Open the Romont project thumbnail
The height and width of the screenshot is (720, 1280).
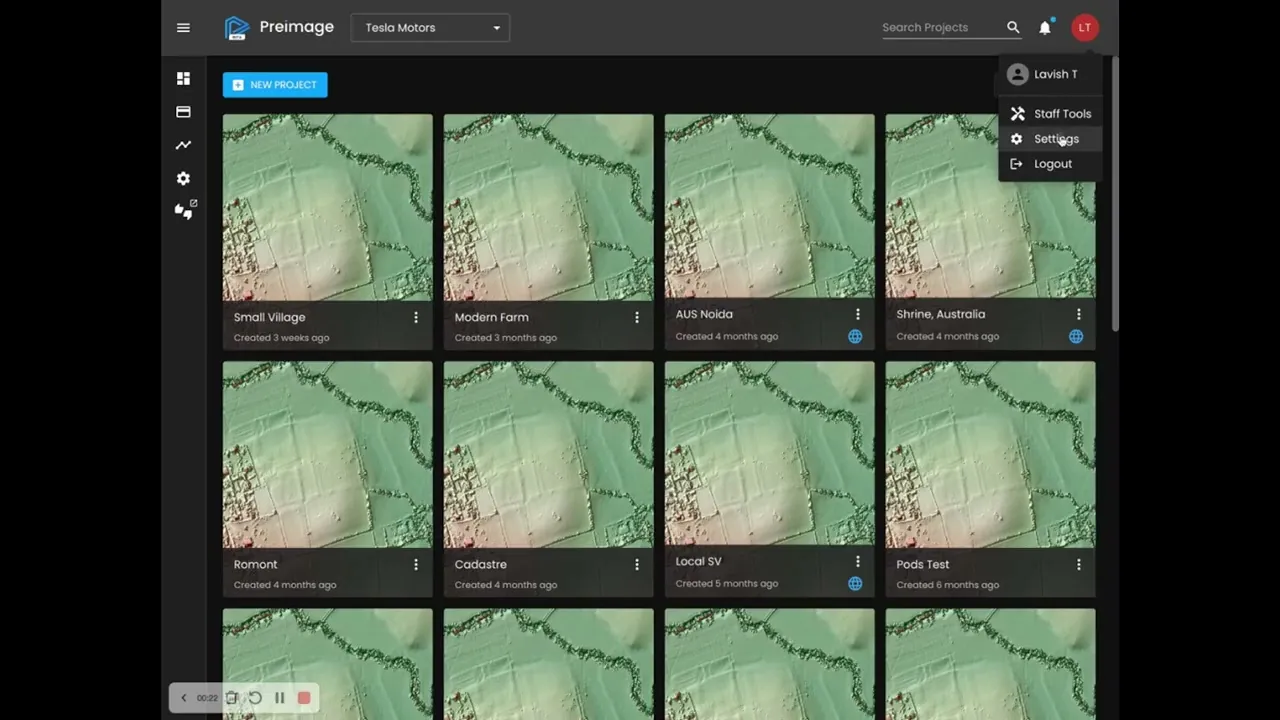click(328, 455)
